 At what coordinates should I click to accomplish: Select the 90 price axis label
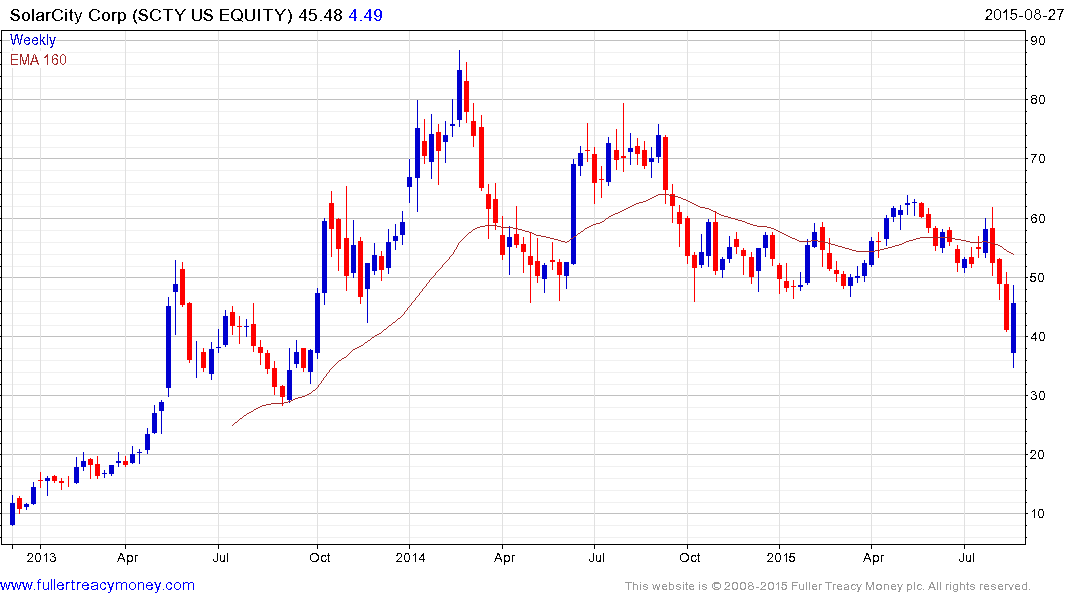[1038, 40]
